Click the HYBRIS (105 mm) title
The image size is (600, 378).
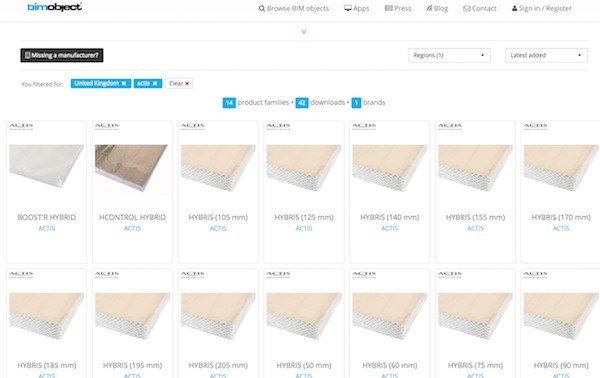click(x=218, y=217)
